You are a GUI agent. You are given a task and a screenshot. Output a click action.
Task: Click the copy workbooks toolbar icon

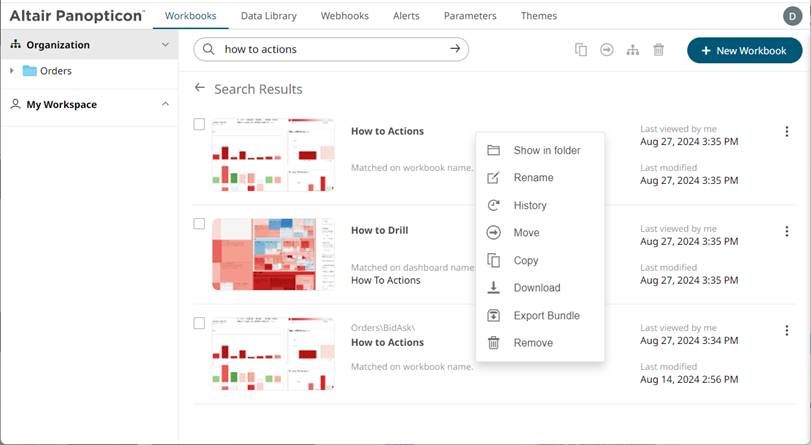581,50
